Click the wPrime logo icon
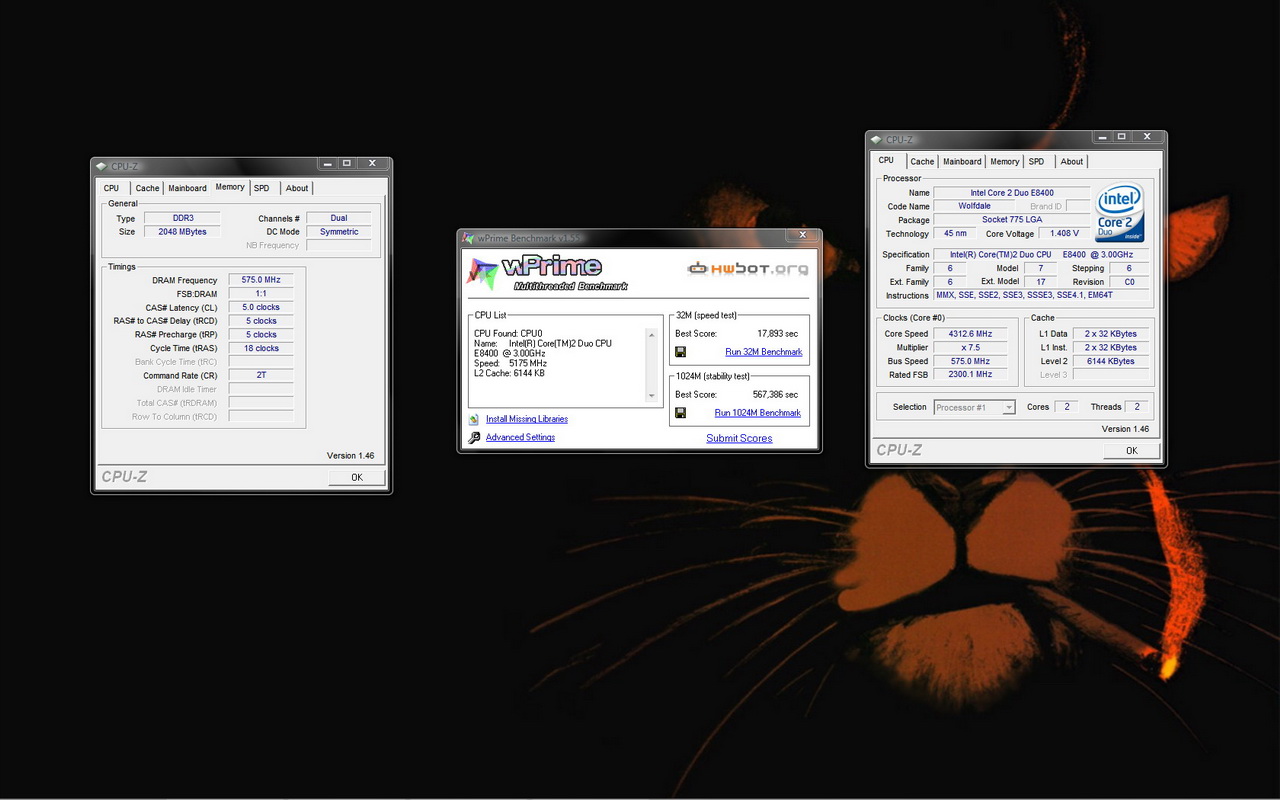Viewport: 1280px width, 800px height. tap(482, 272)
